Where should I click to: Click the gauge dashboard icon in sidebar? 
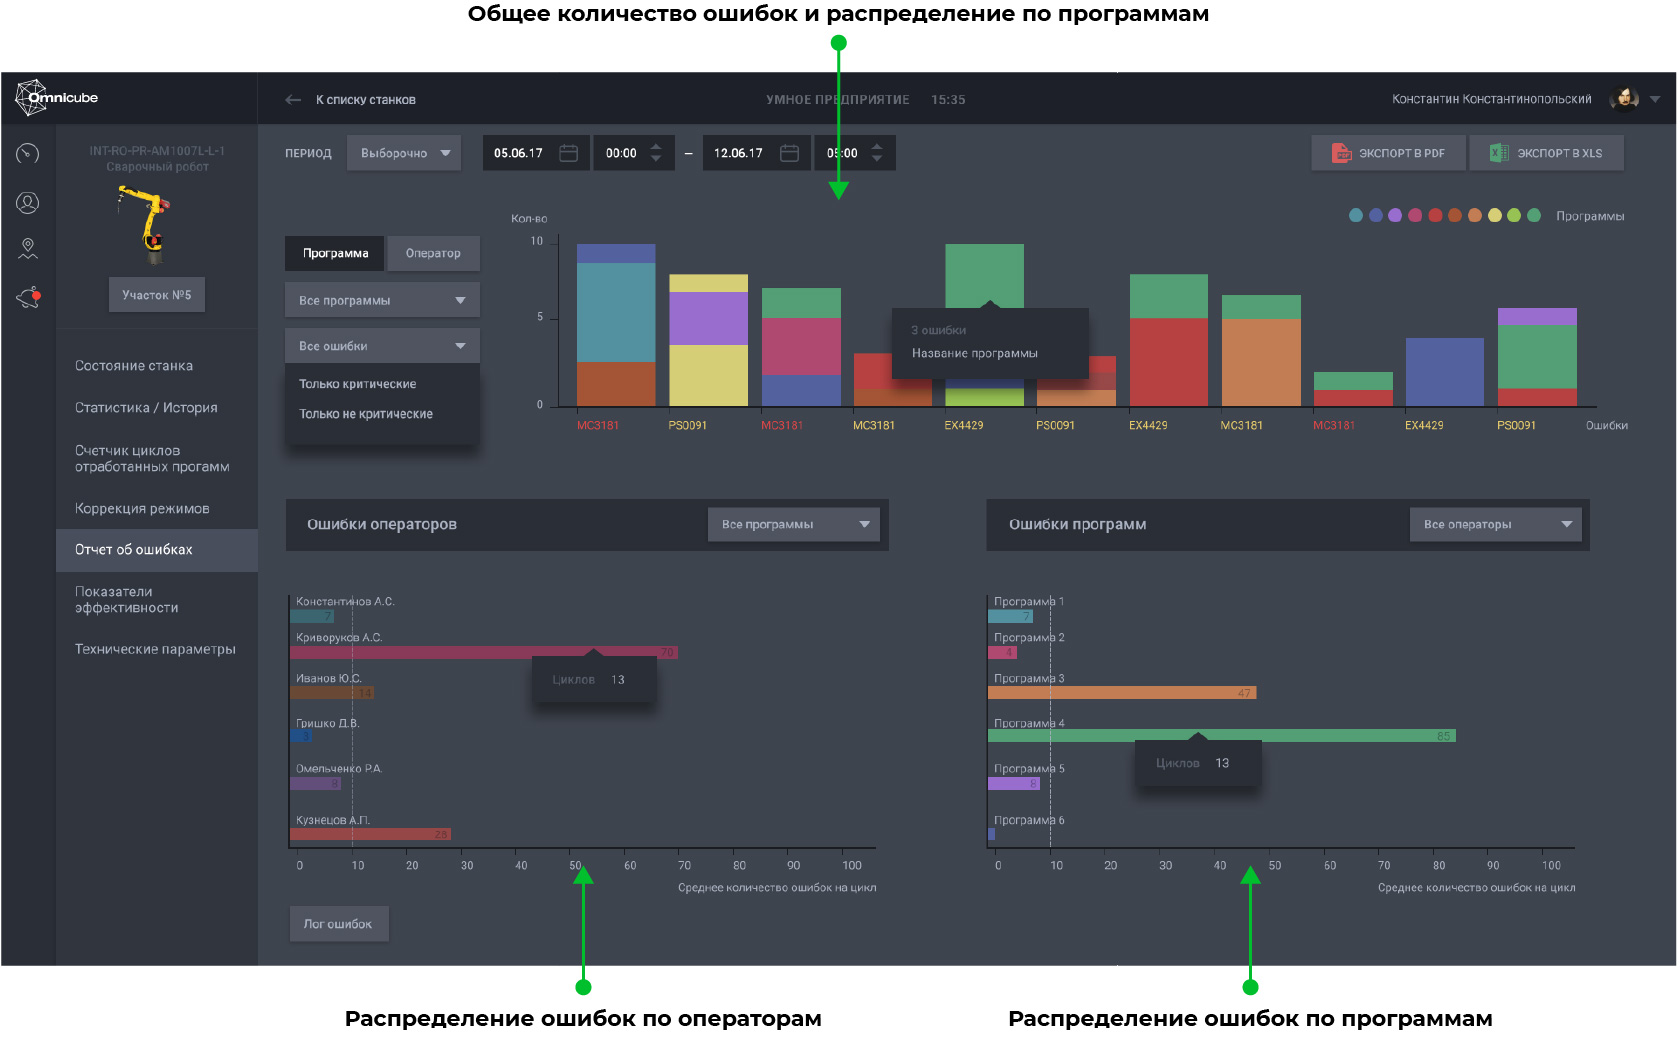coord(28,153)
